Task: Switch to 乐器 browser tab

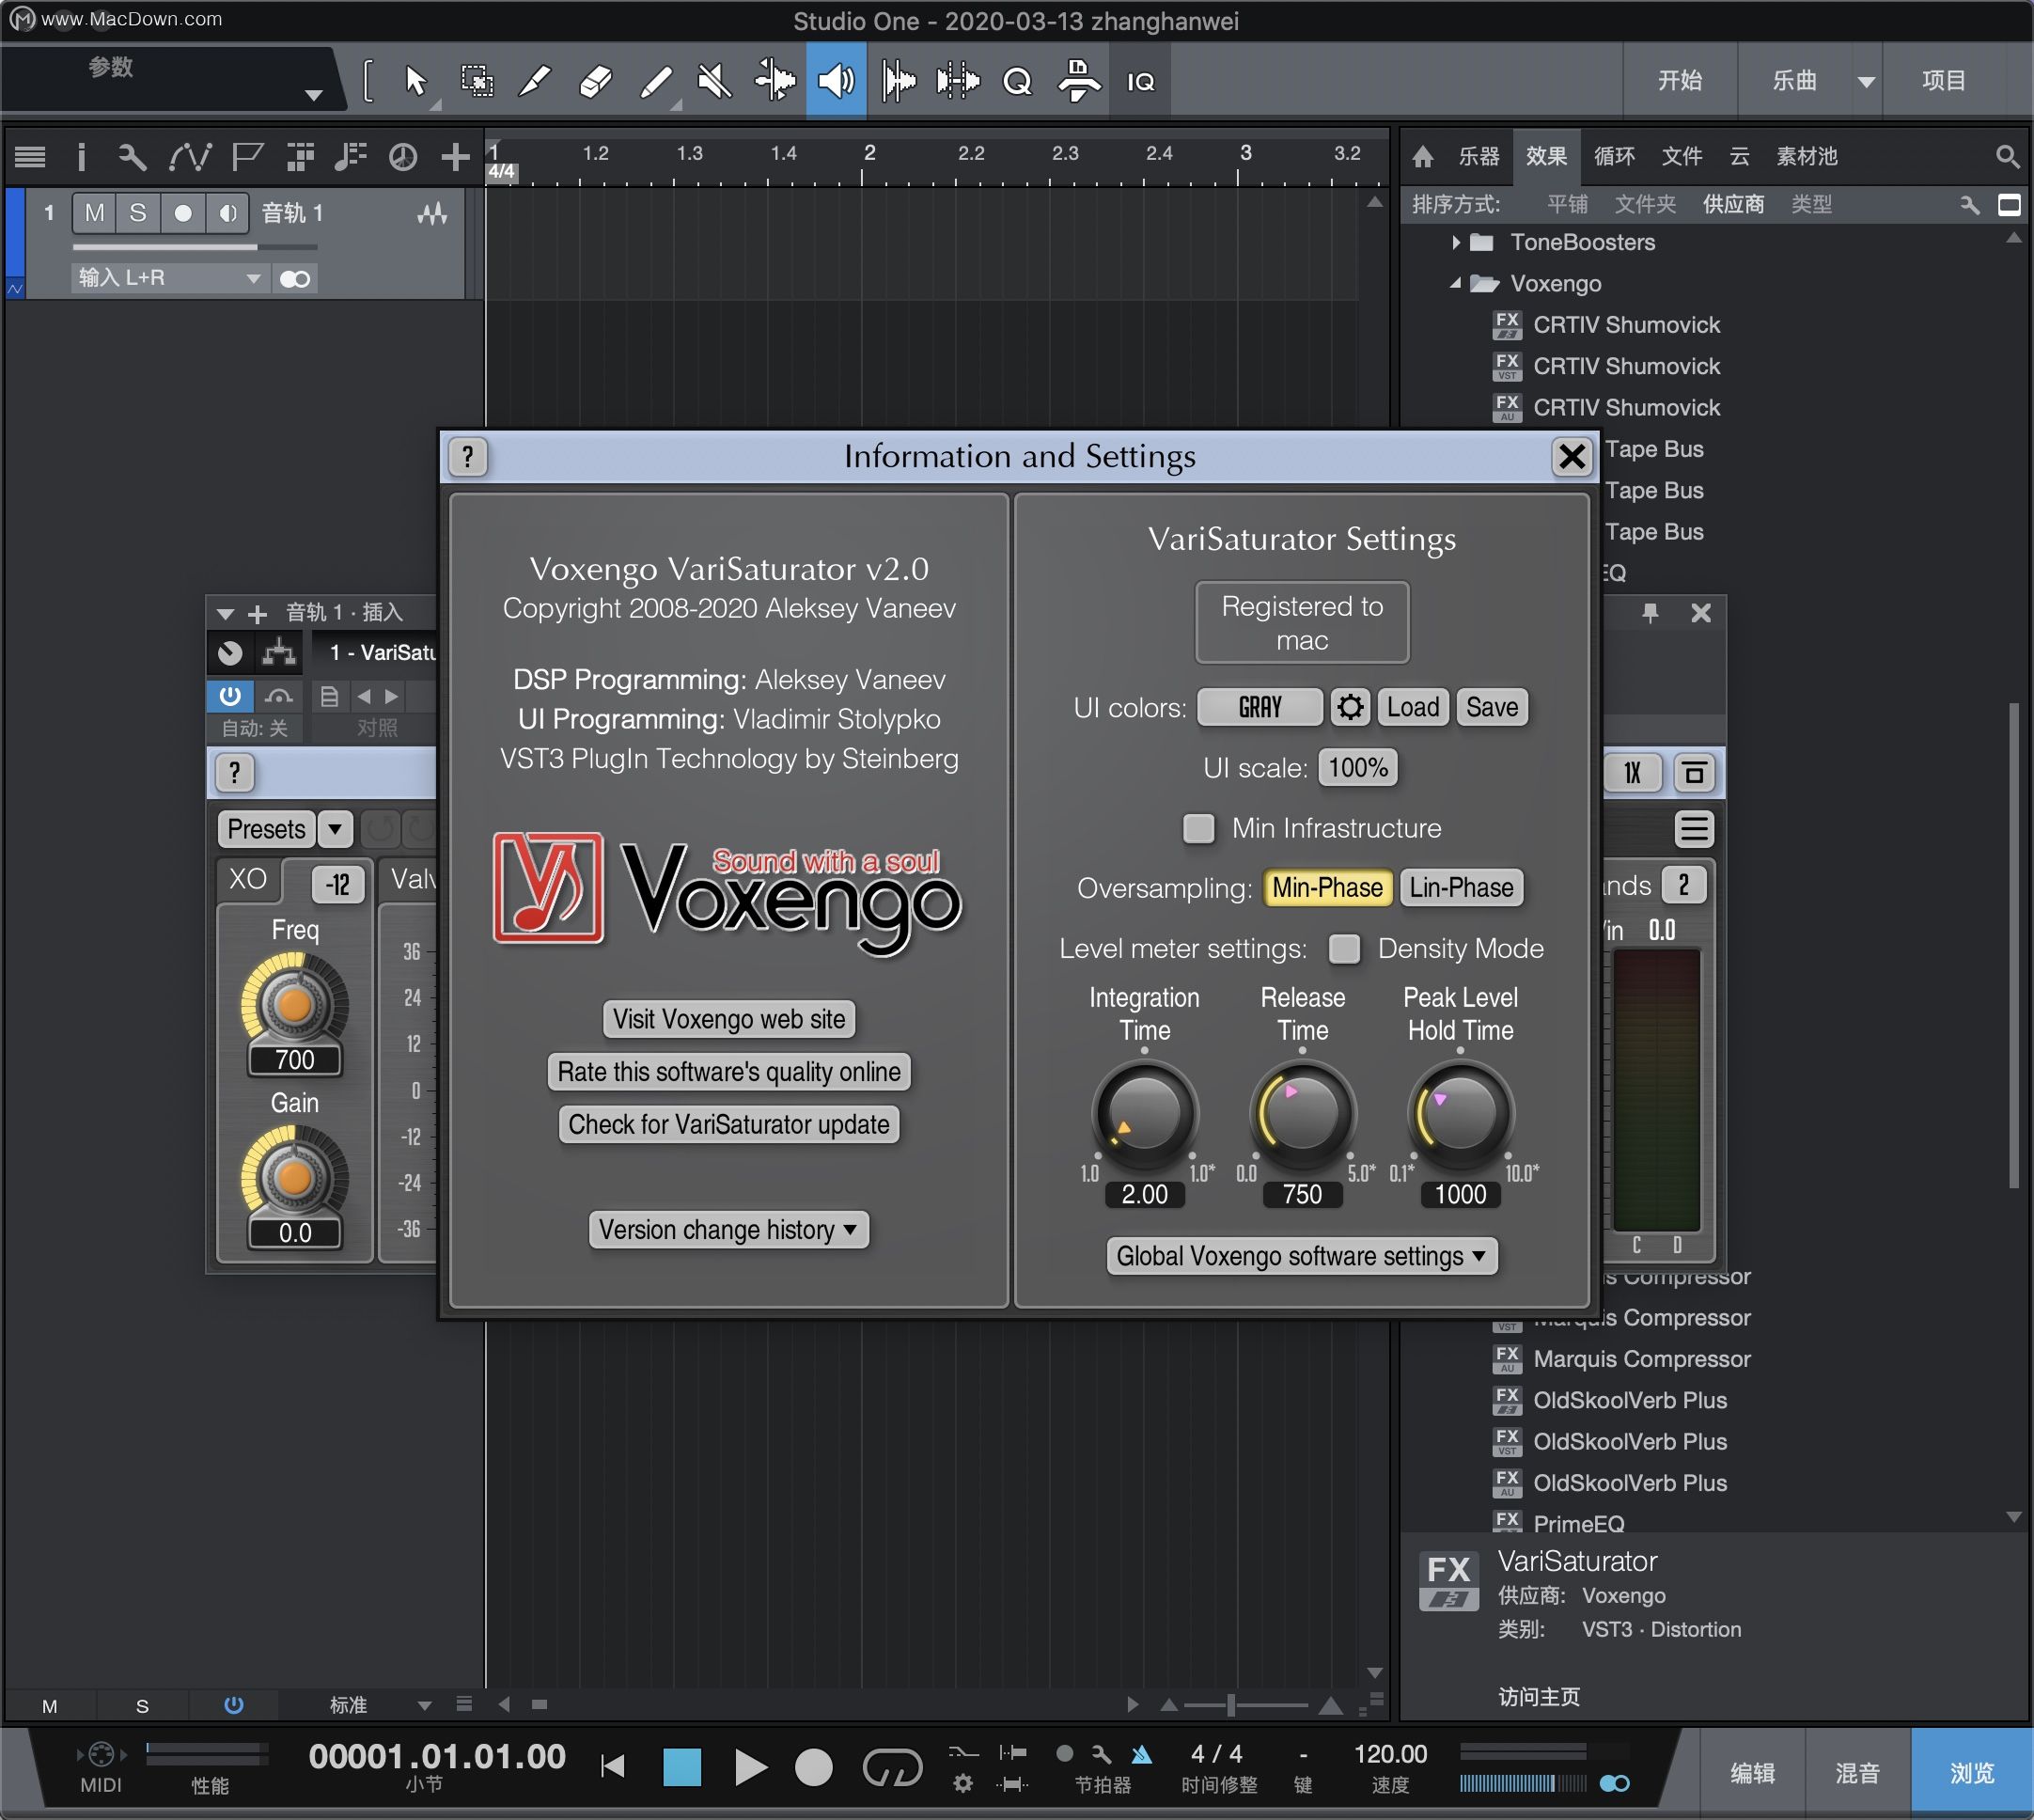Action: point(1478,157)
